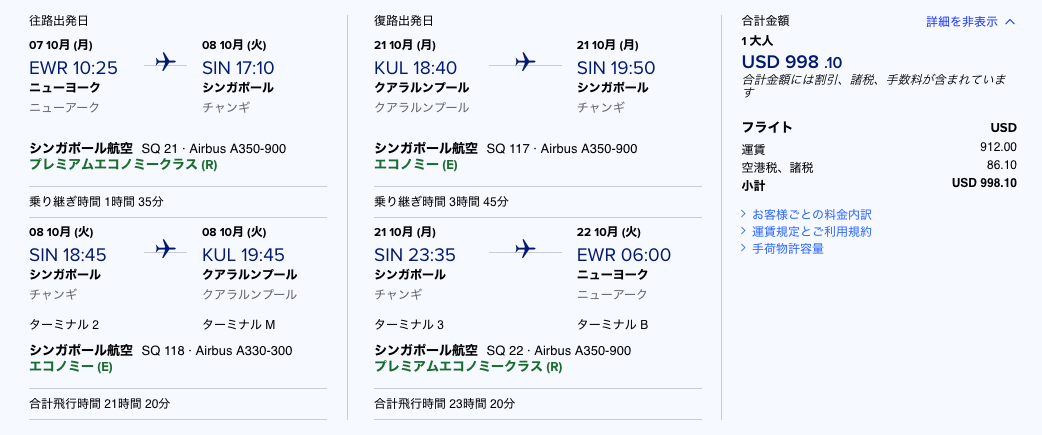Click the SQ 118 Airbus A330-300 flight text

point(216,350)
